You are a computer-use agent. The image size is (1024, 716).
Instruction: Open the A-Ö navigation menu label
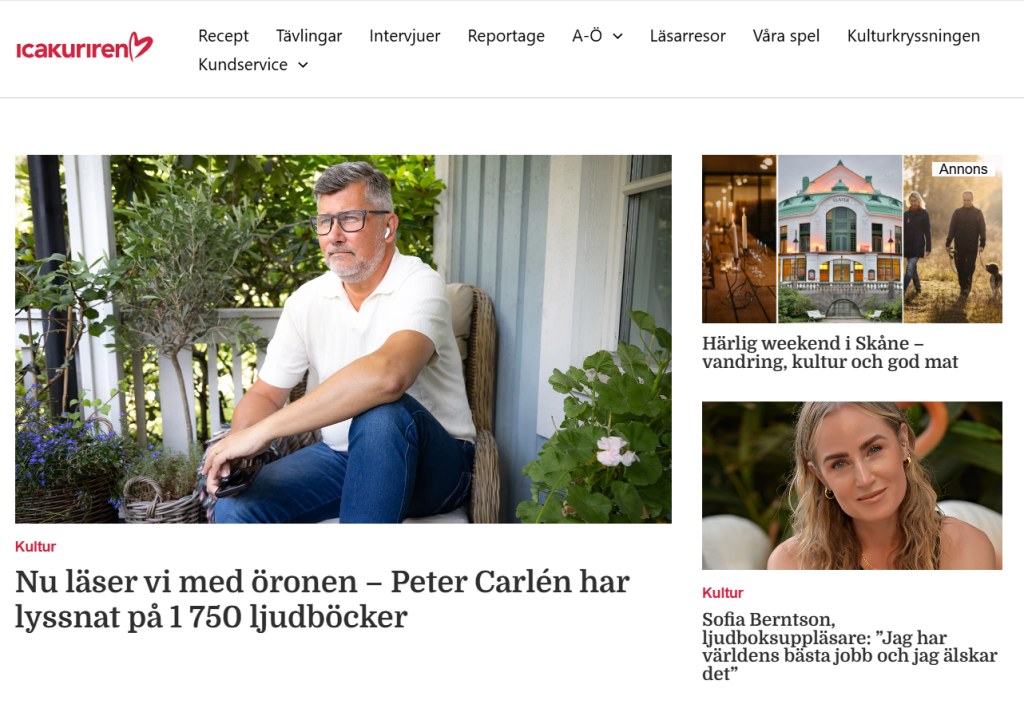pos(587,36)
